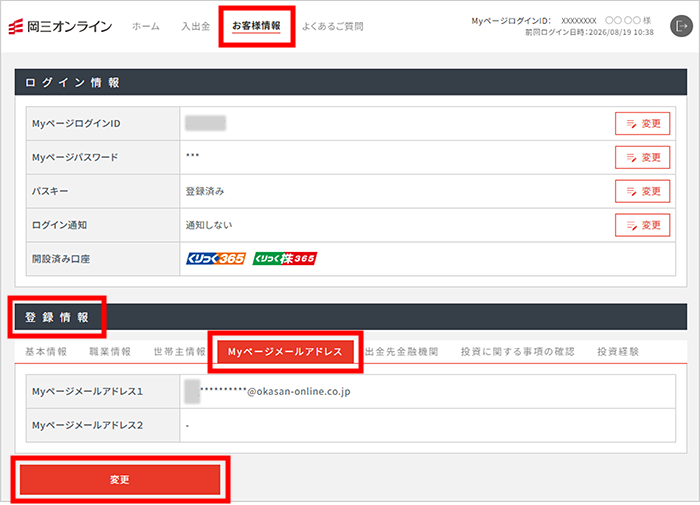Click 変更 button for パスキー row
700x505 pixels.
click(x=642, y=192)
